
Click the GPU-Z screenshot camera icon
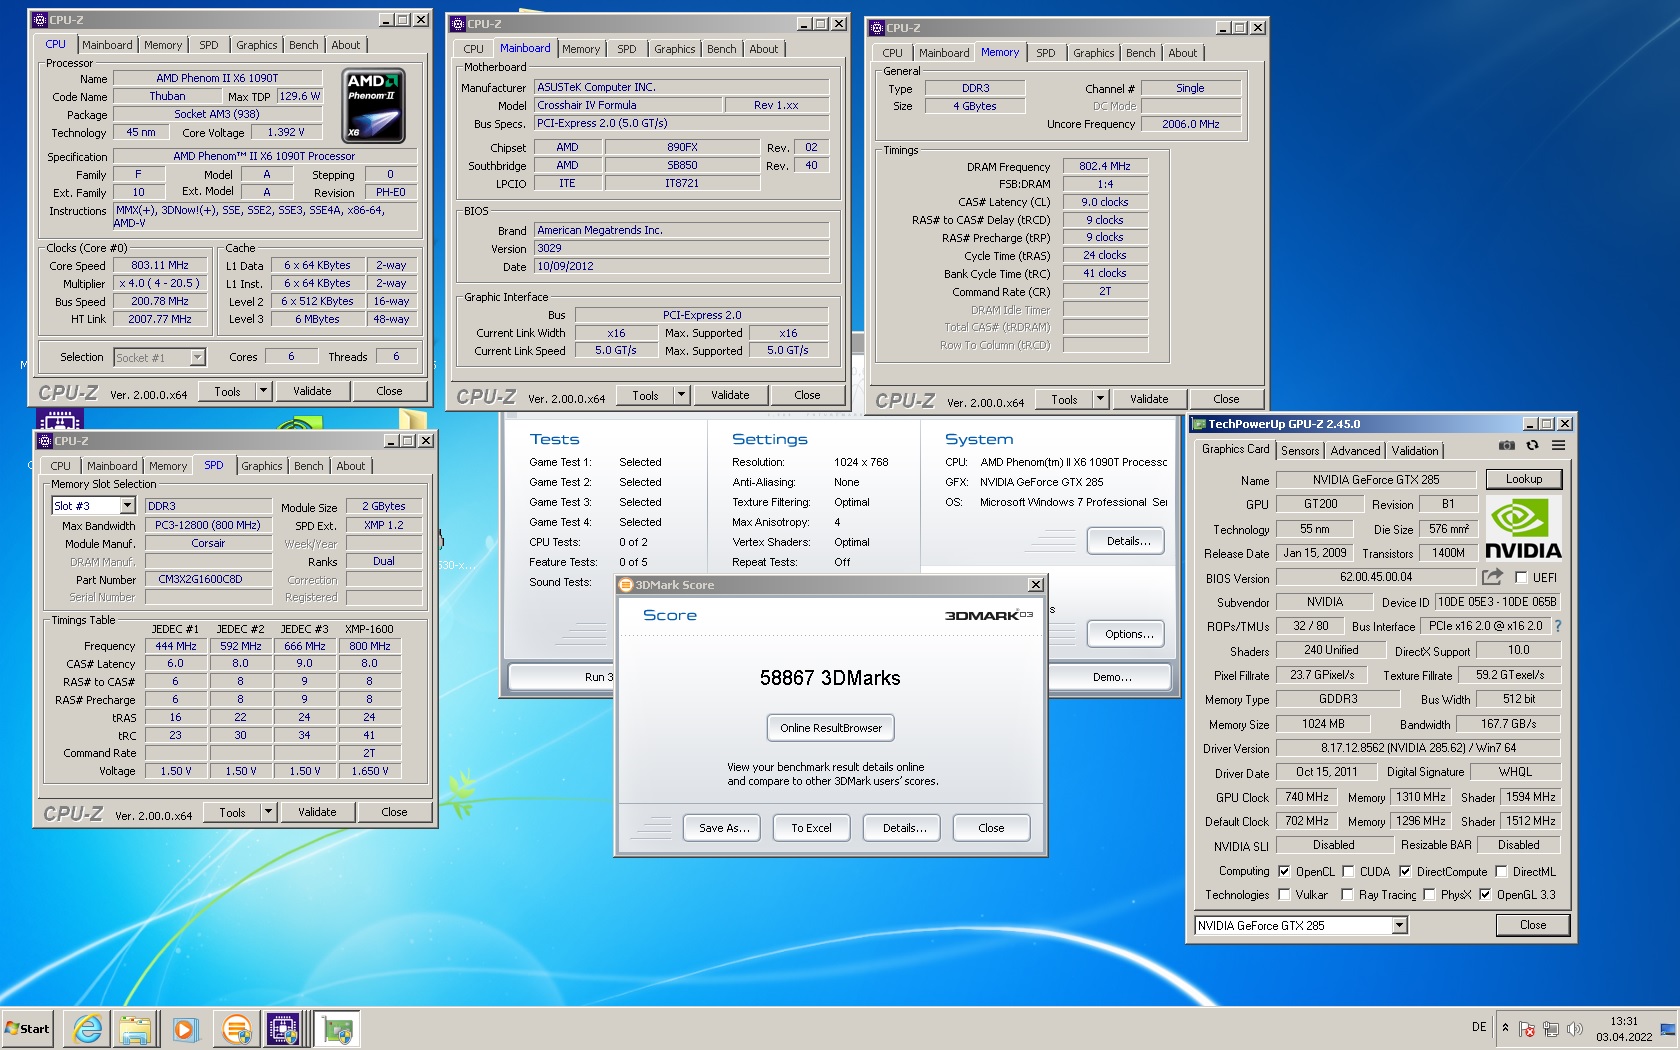pyautogui.click(x=1506, y=446)
